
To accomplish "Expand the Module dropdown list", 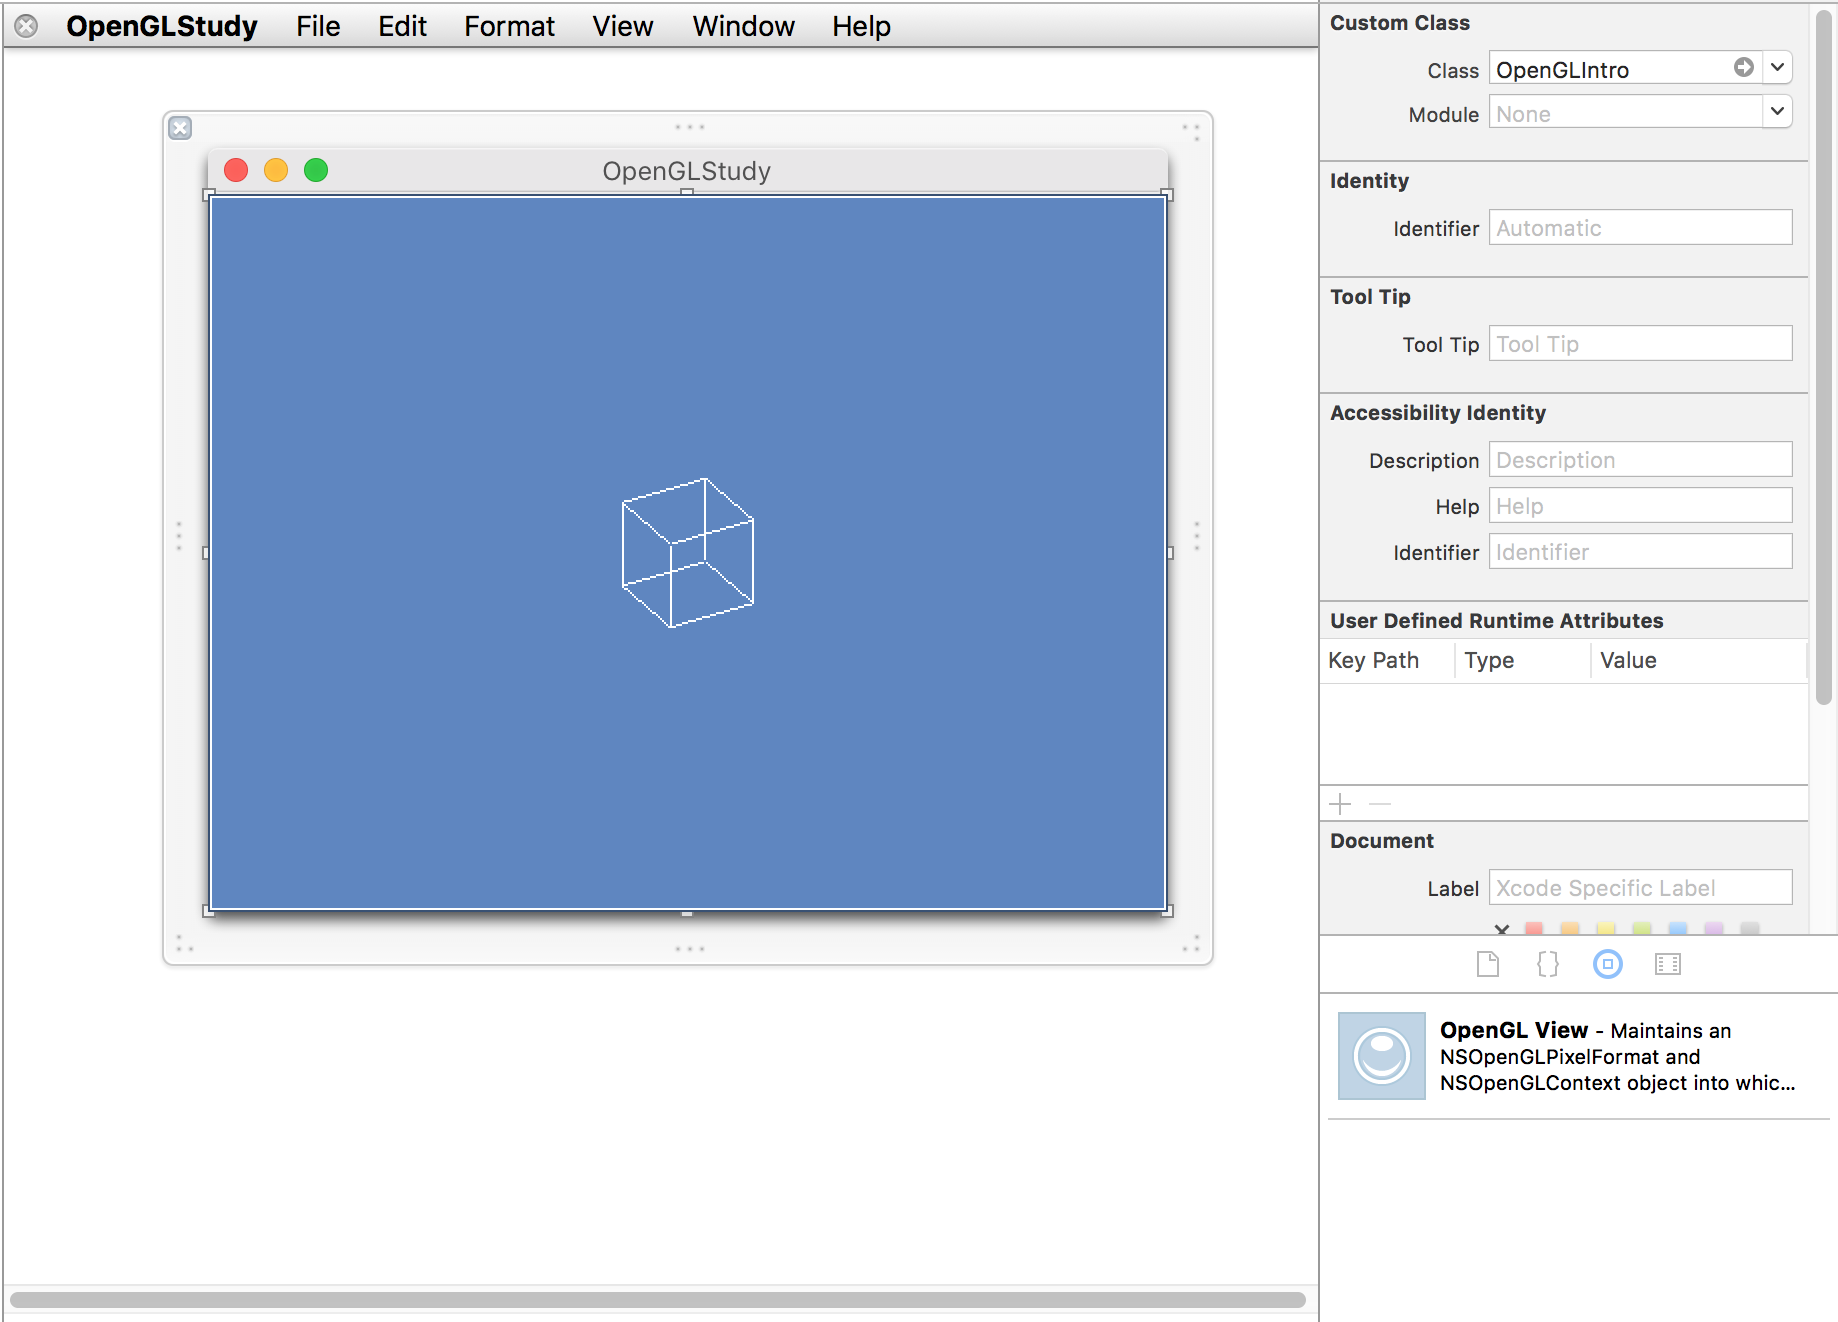I will coord(1777,111).
